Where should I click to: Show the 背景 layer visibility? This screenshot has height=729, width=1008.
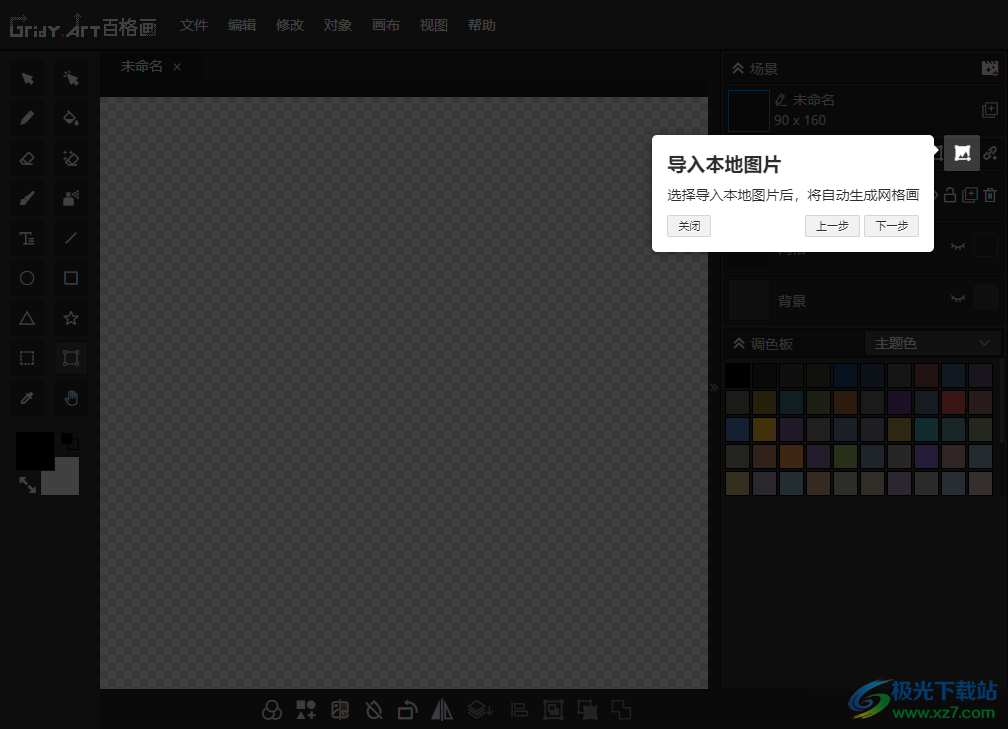[958, 298]
